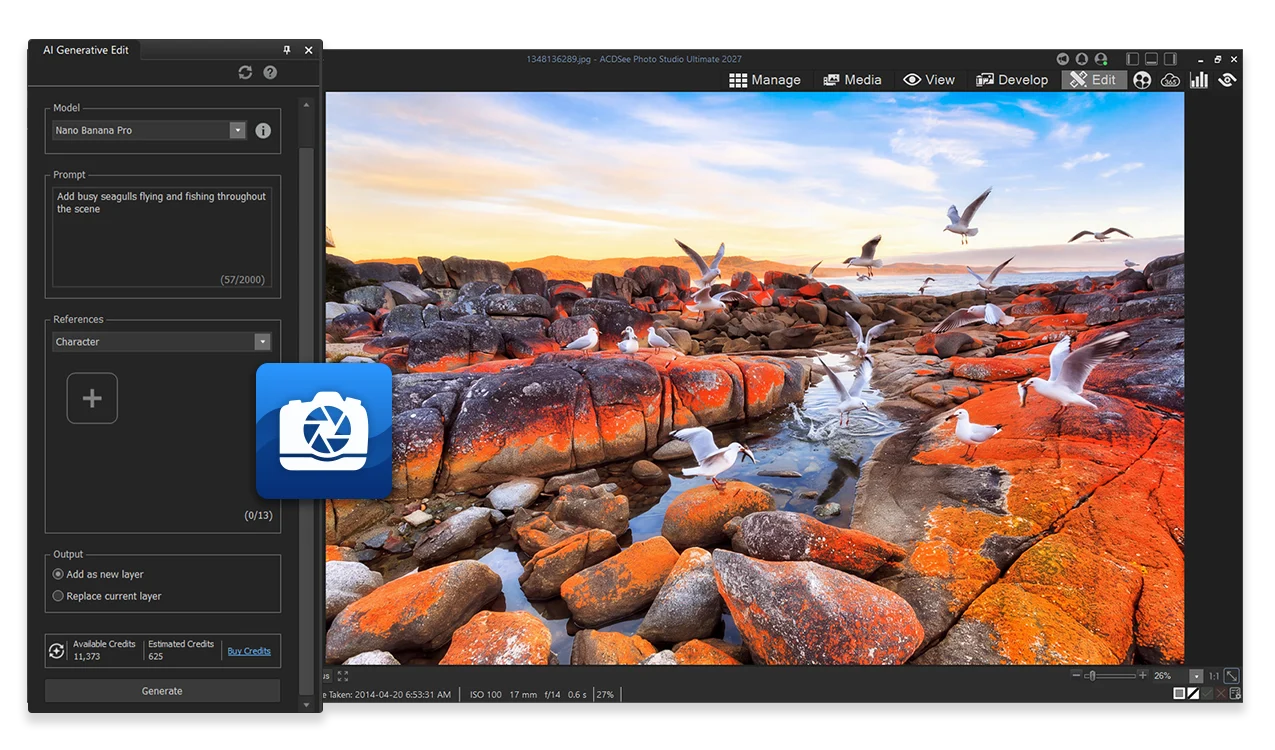Click the panel scrollbar up arrow
The height and width of the screenshot is (750, 1275).
(306, 104)
